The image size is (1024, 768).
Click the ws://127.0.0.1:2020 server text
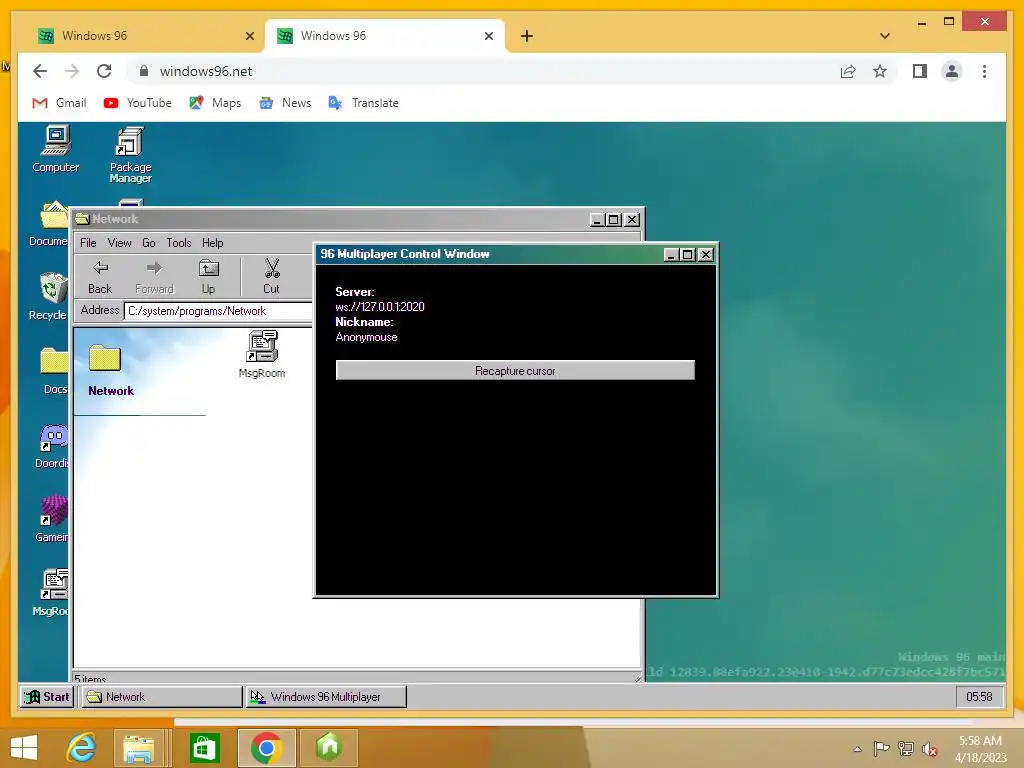pos(380,307)
